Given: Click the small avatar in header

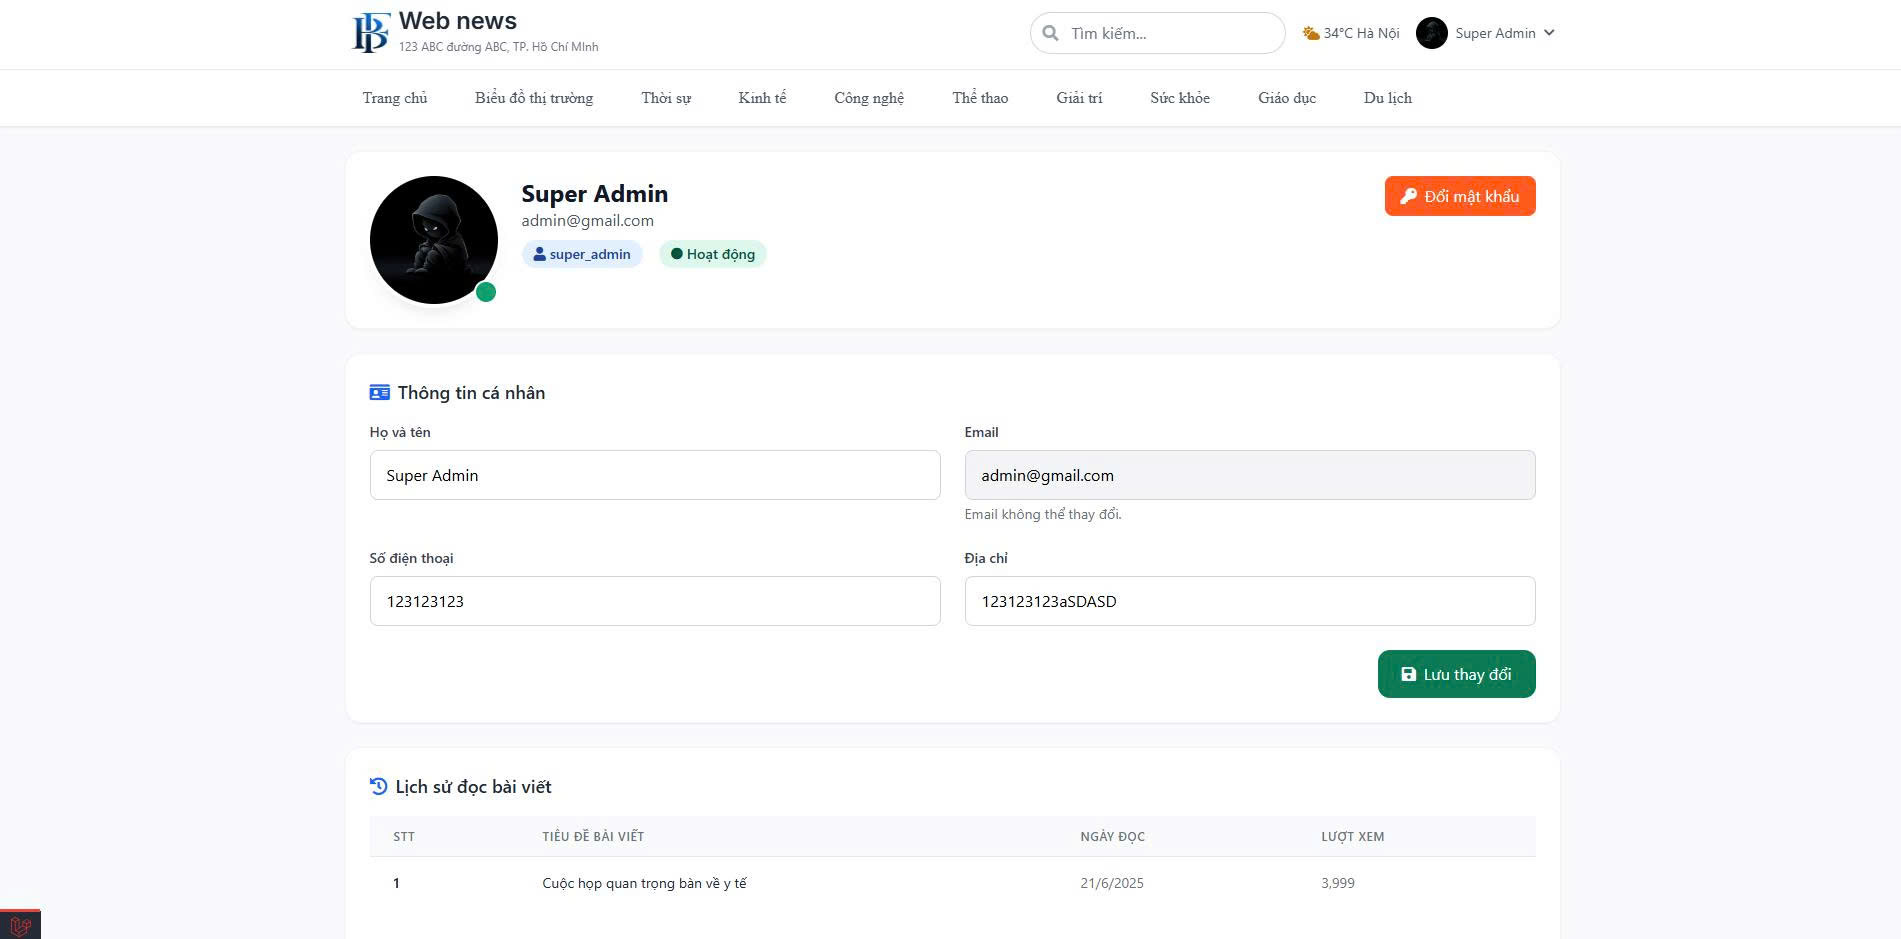Looking at the screenshot, I should (1431, 33).
